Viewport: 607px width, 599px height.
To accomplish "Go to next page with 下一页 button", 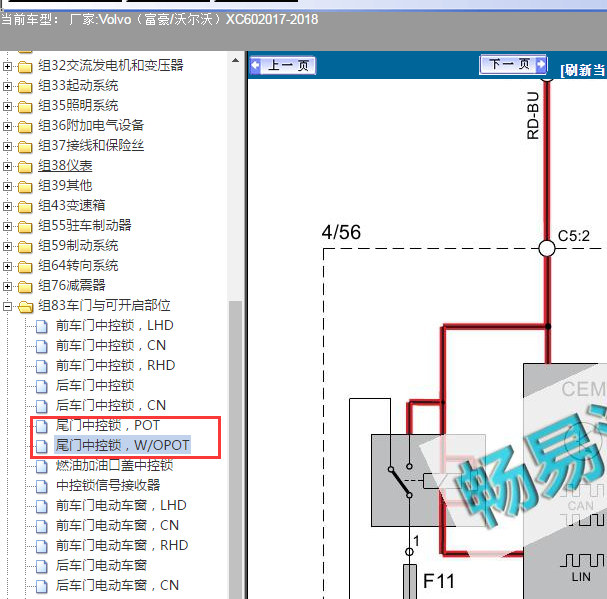I will point(513,64).
